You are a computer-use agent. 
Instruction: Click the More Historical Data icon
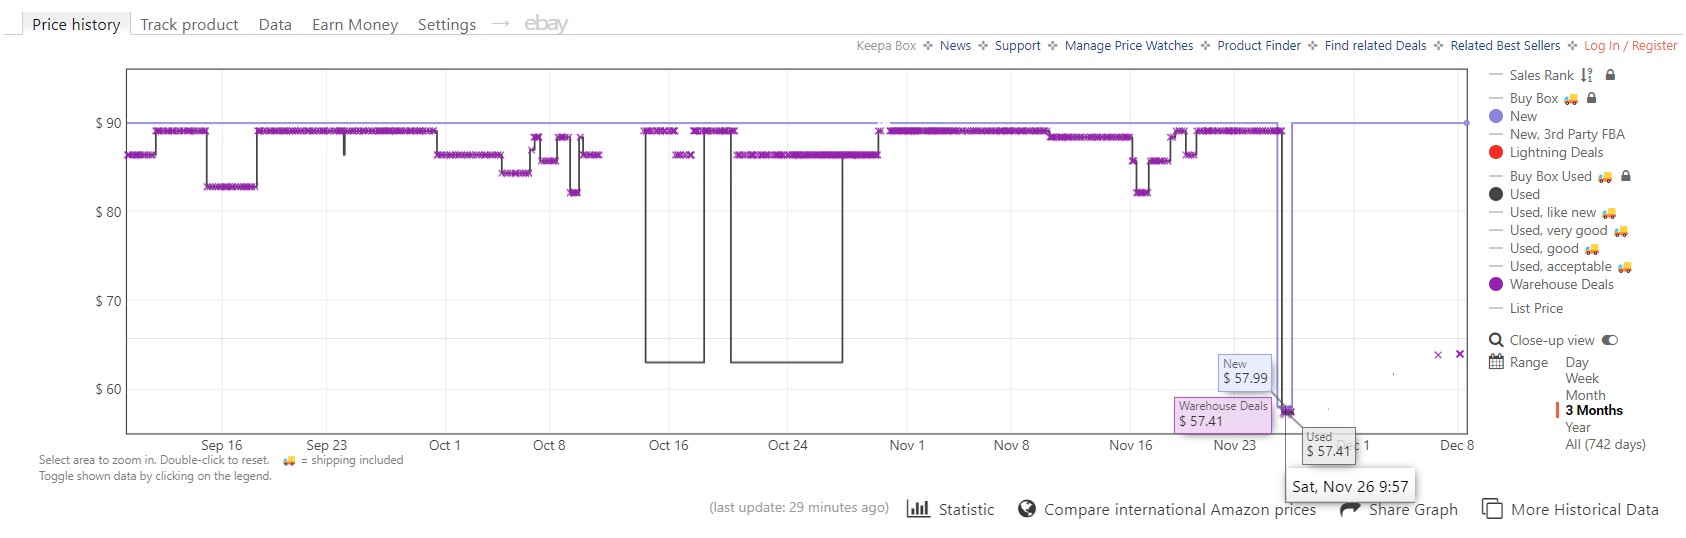pyautogui.click(x=1492, y=509)
